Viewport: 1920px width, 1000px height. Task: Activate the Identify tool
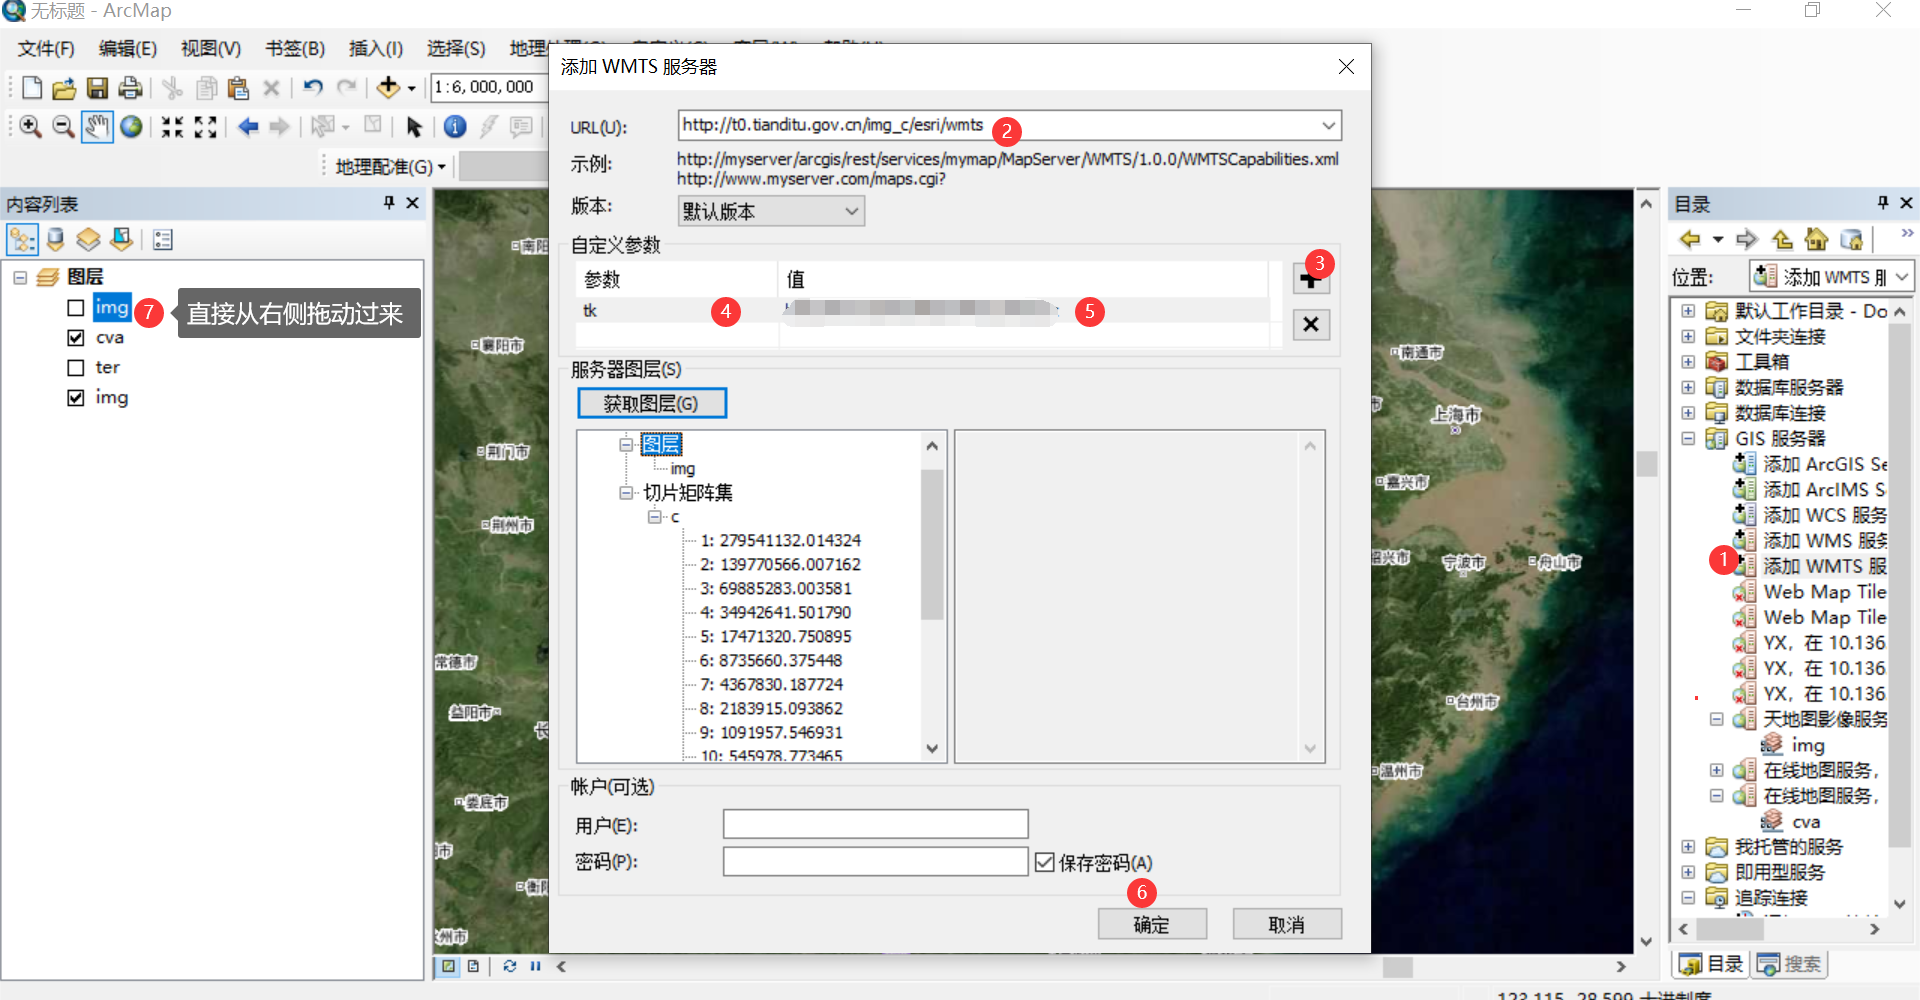coord(455,127)
